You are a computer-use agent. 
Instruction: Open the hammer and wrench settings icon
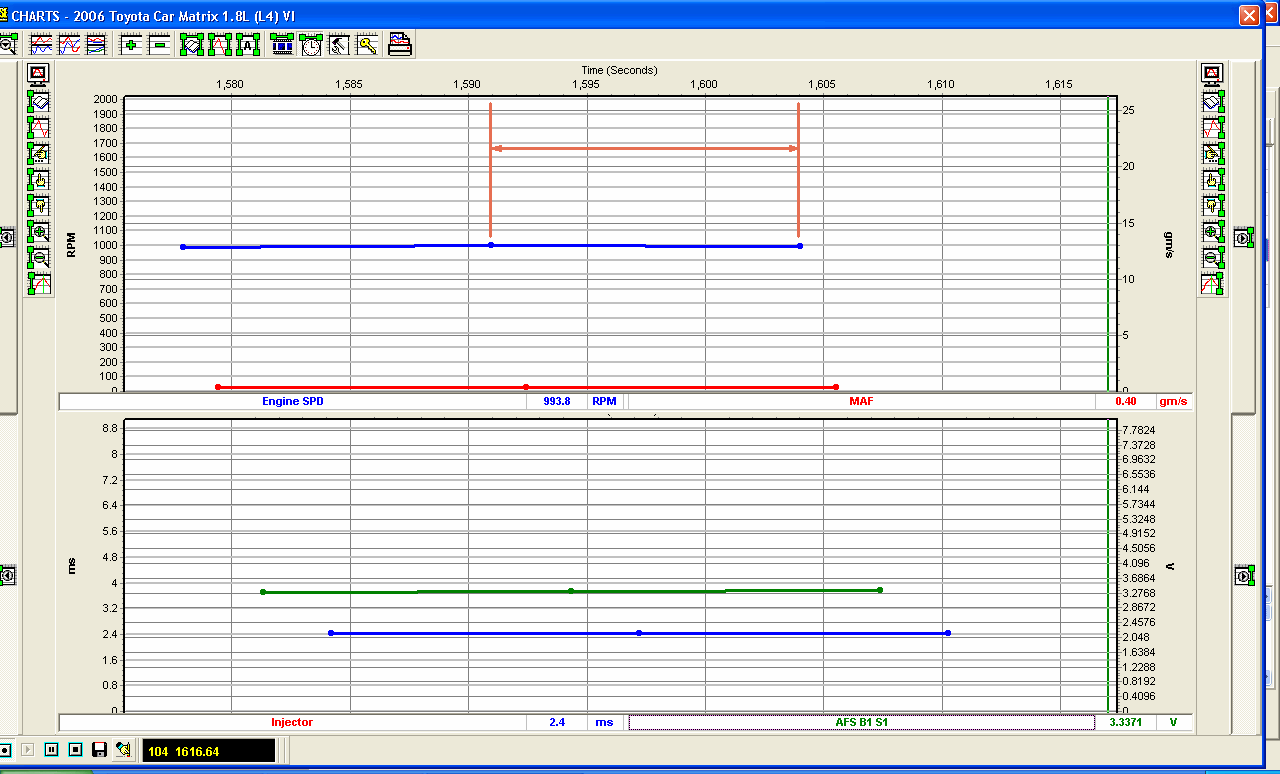(x=340, y=44)
